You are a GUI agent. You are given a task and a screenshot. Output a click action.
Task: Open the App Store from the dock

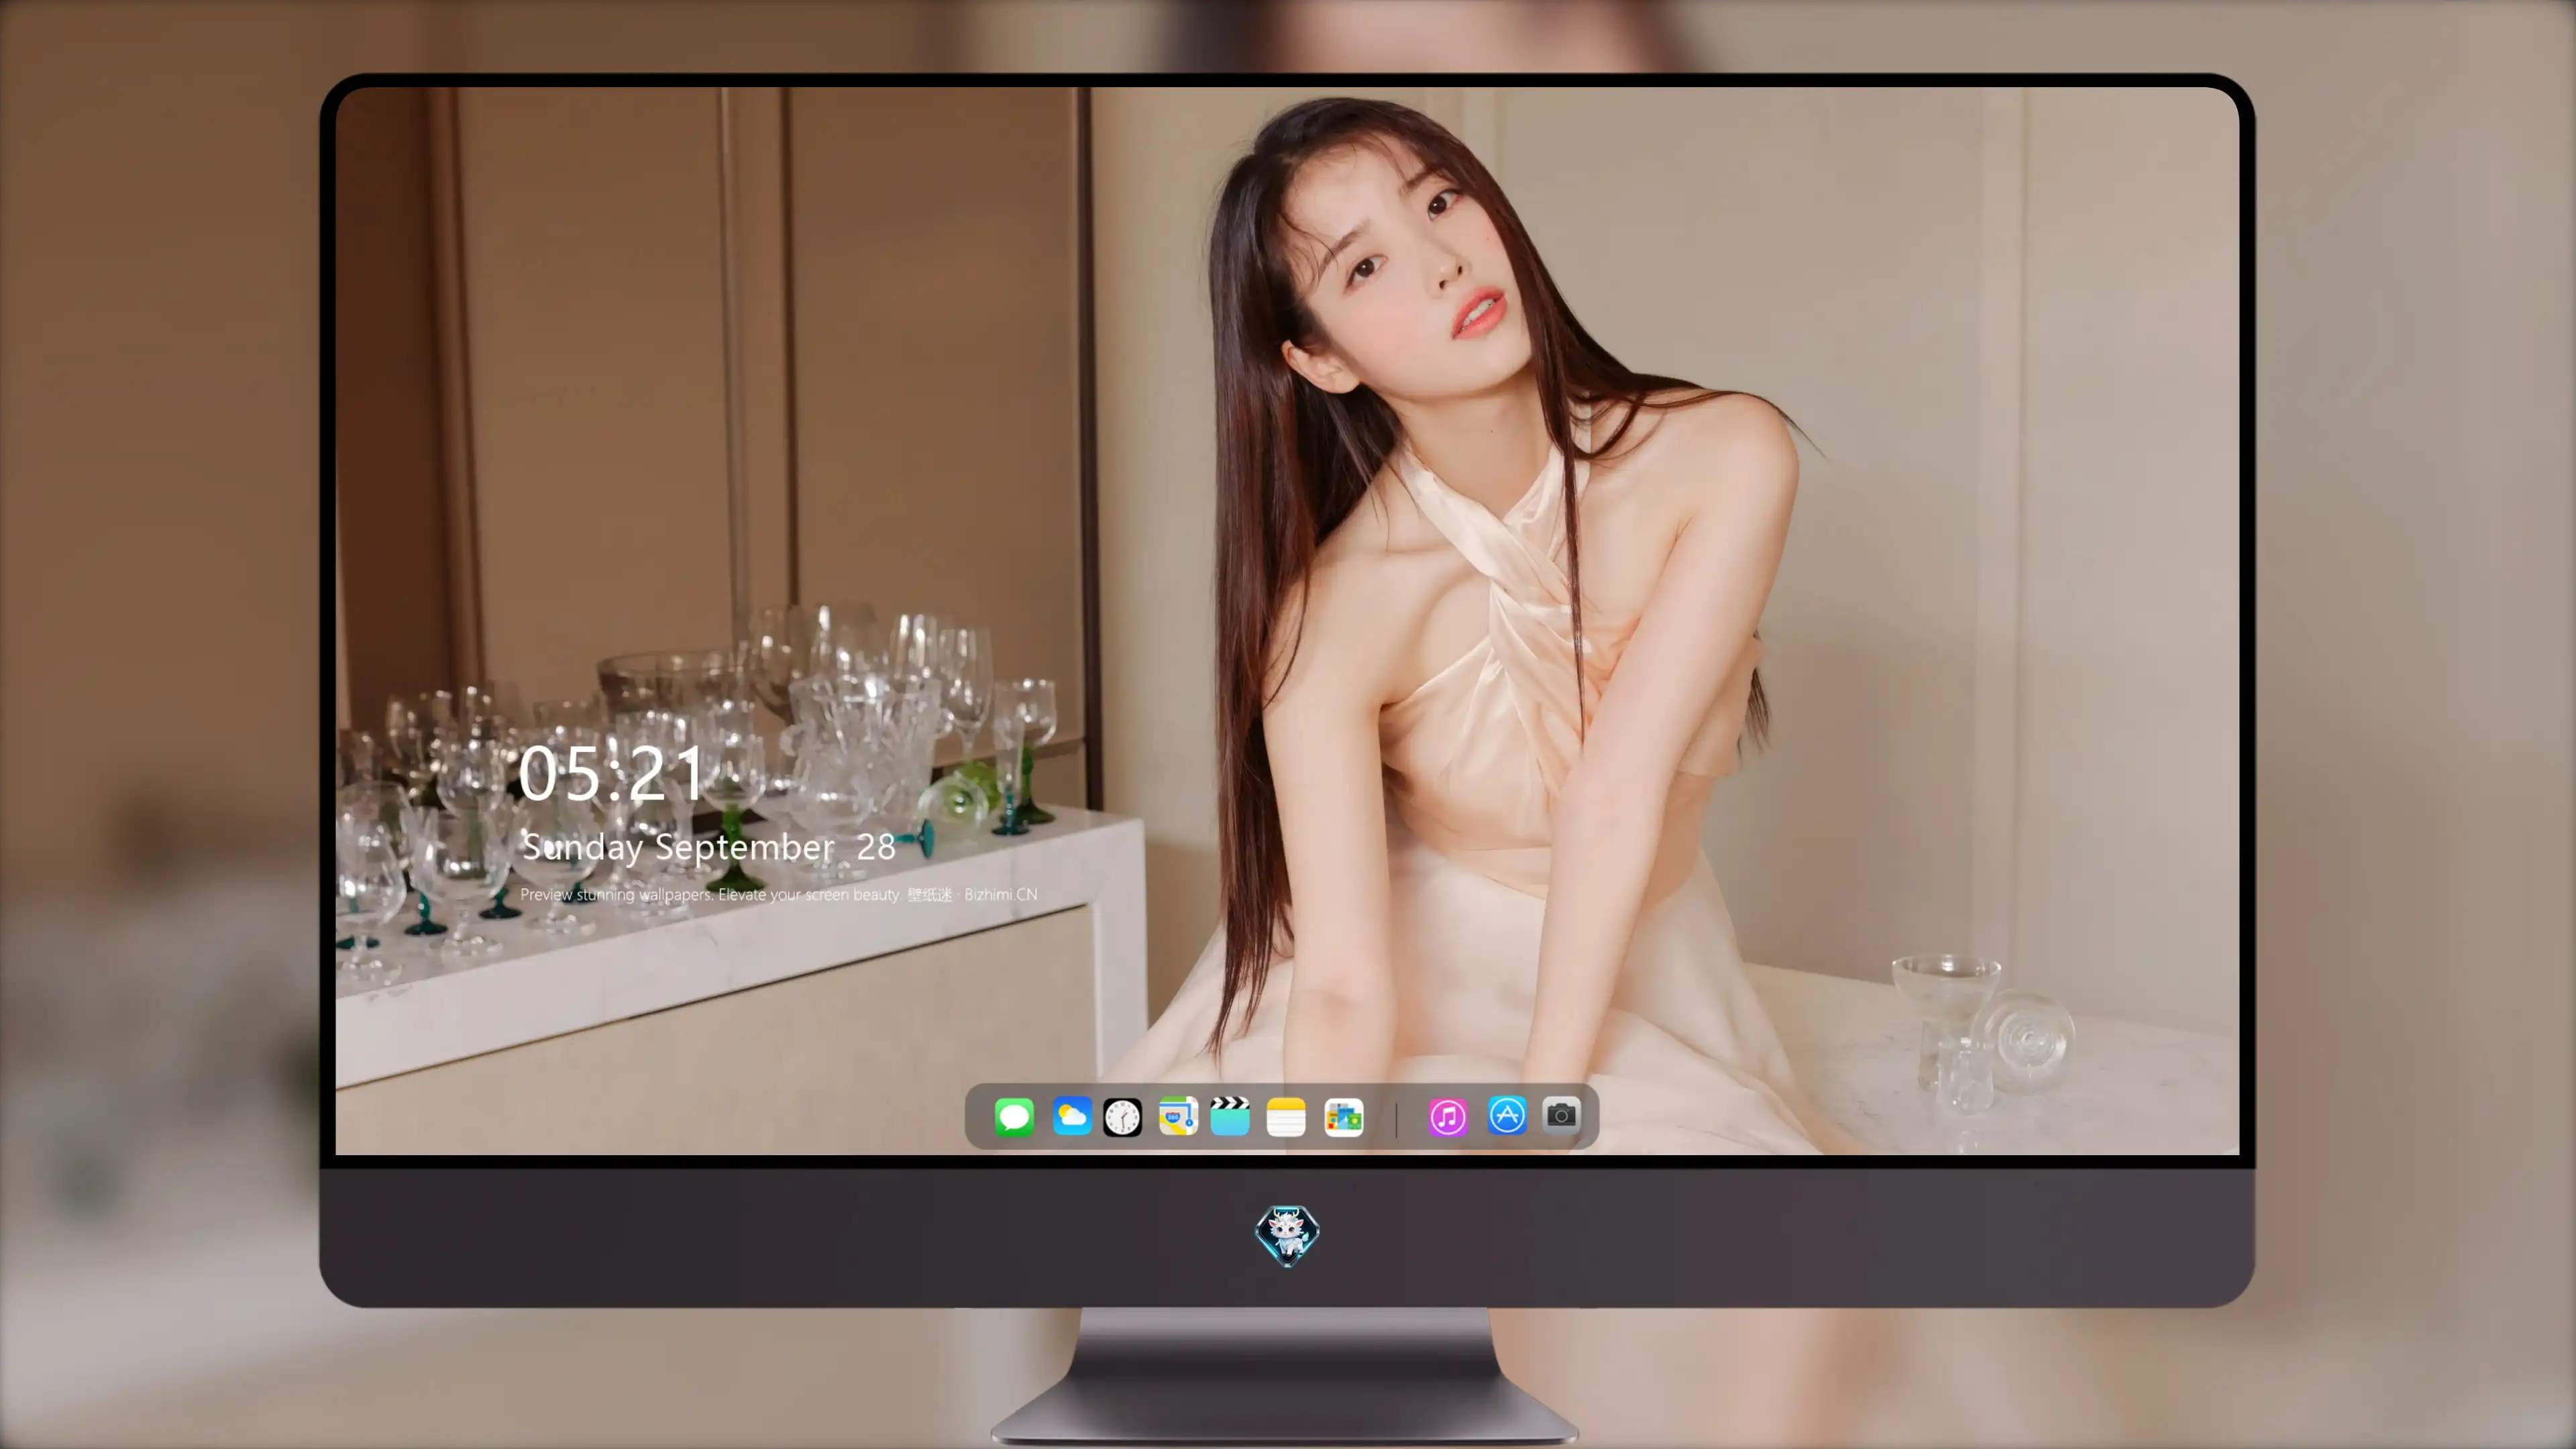1507,1115
